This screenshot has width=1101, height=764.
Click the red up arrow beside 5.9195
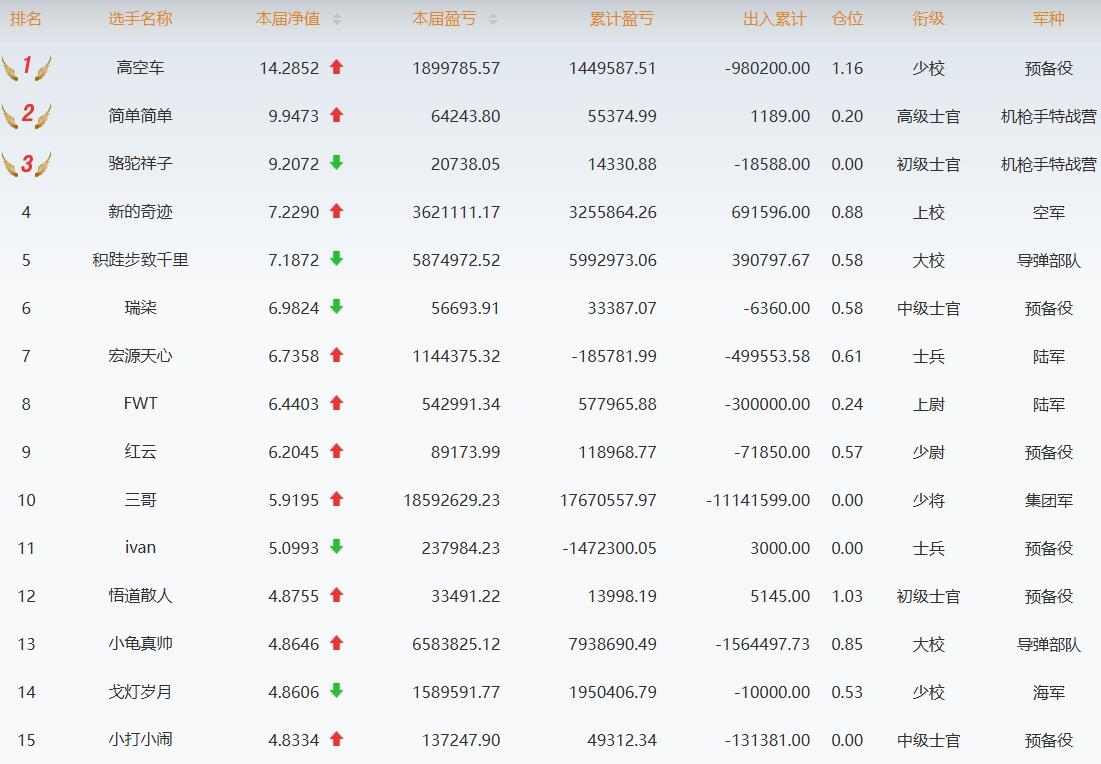coord(336,499)
